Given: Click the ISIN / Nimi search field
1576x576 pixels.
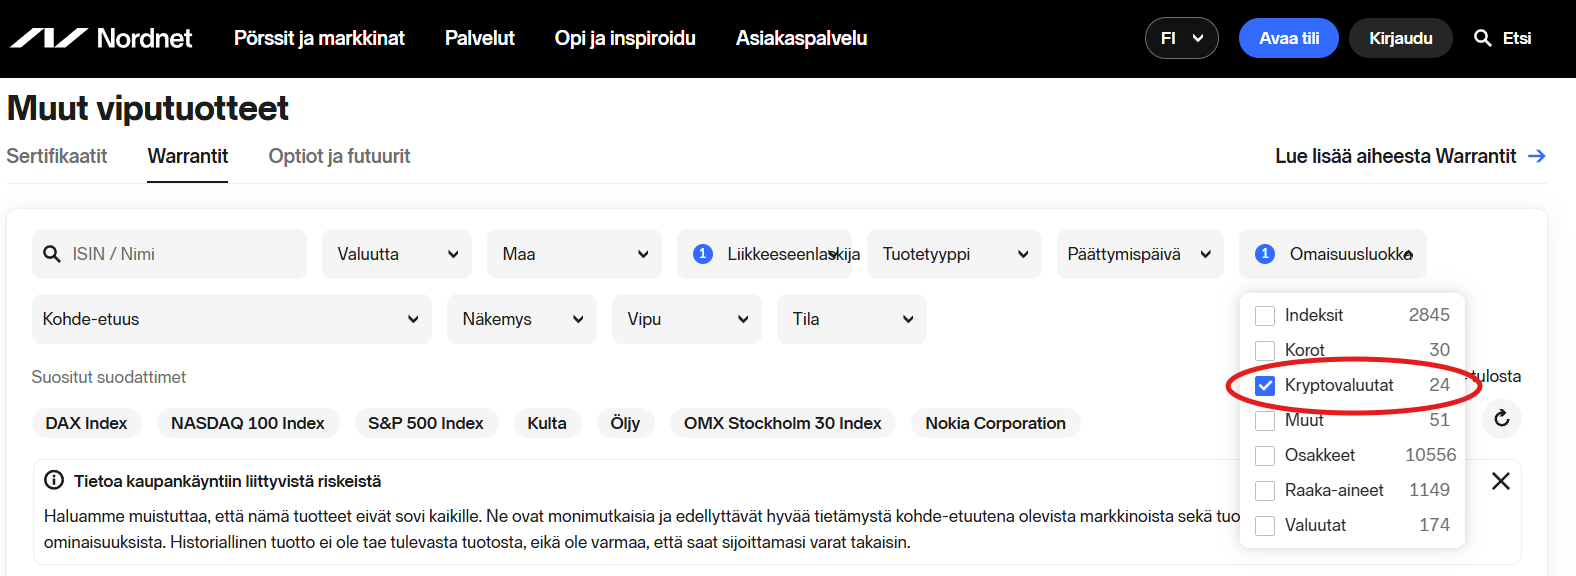Looking at the screenshot, I should [169, 254].
